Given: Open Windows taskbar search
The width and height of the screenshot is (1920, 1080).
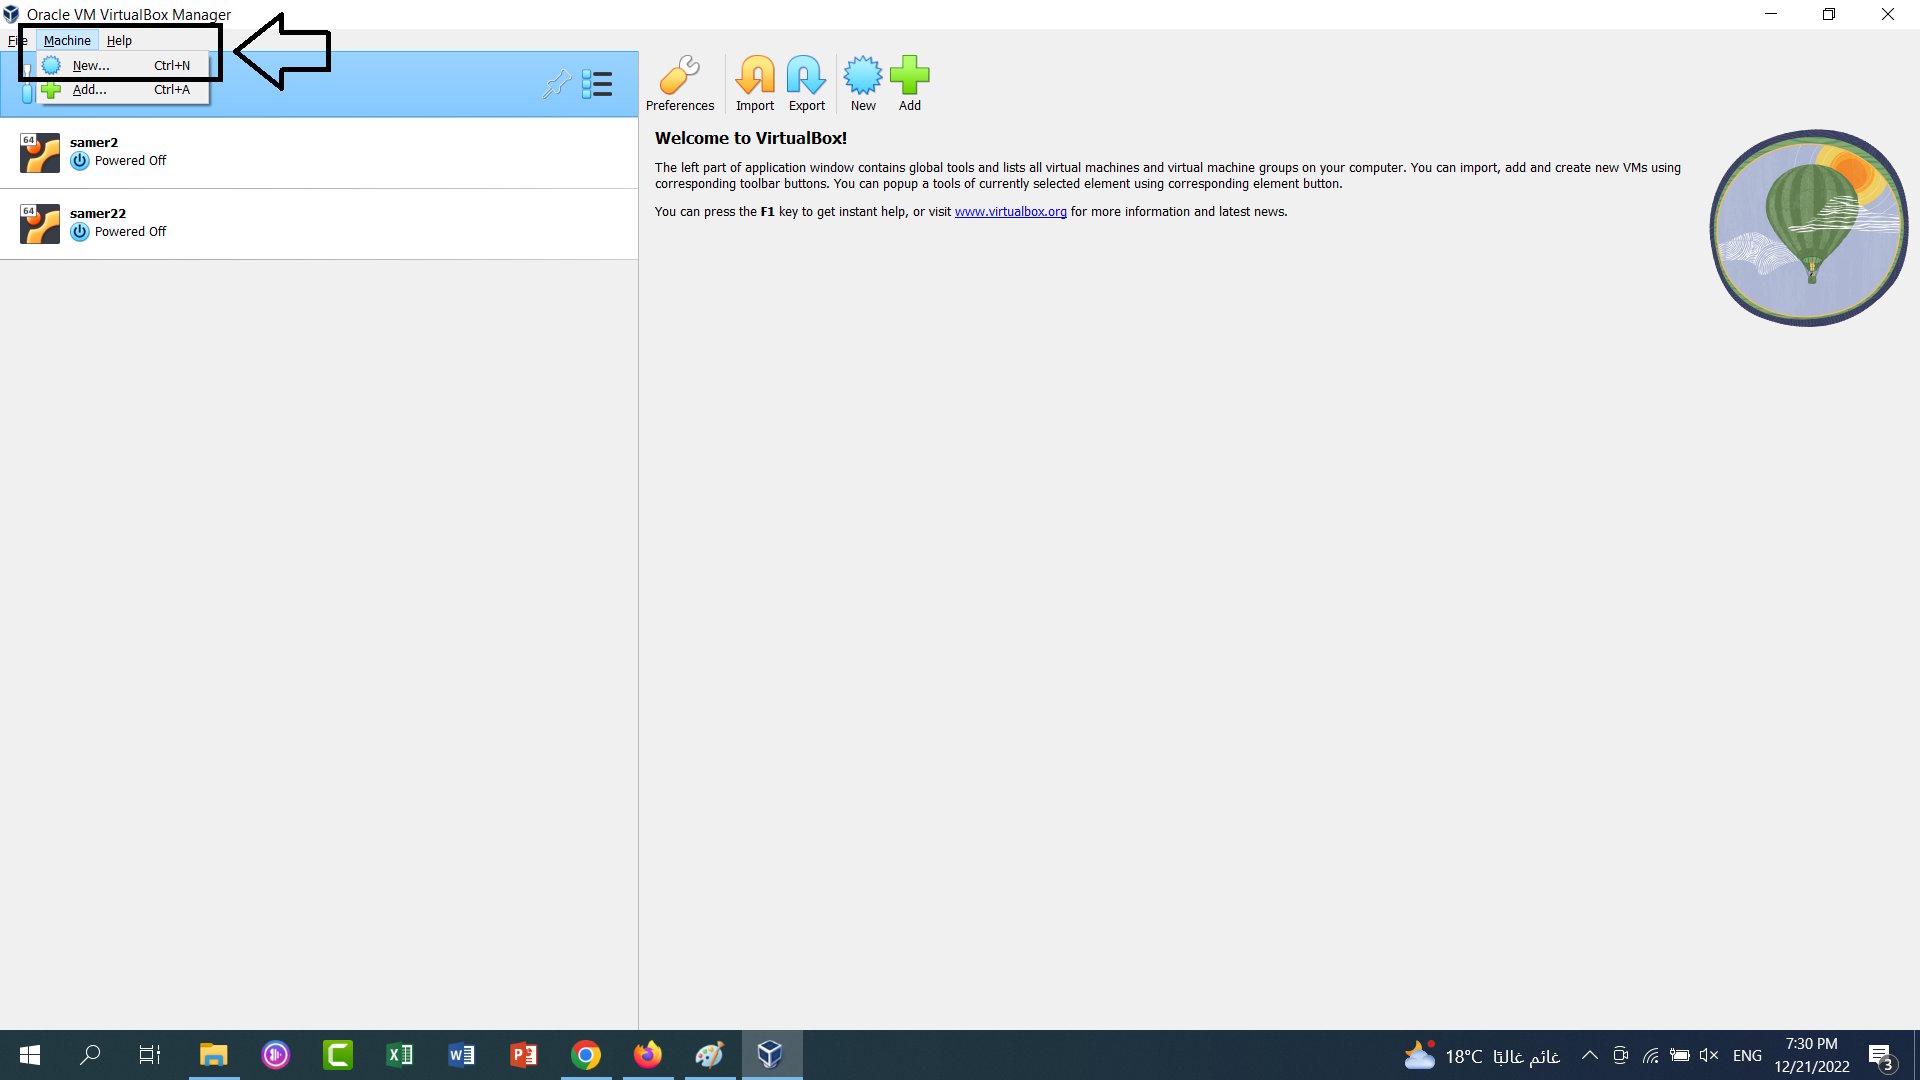Looking at the screenshot, I should point(90,1055).
